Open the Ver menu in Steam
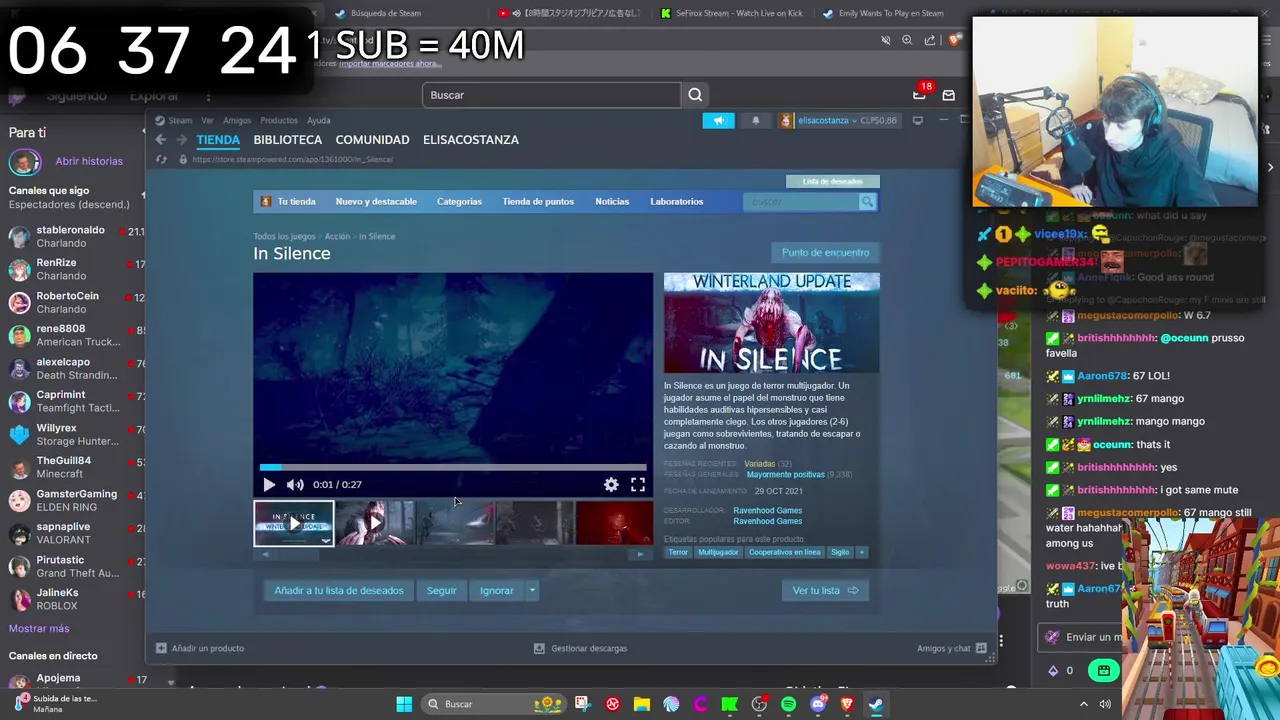Viewport: 1280px width, 720px height. (x=207, y=121)
